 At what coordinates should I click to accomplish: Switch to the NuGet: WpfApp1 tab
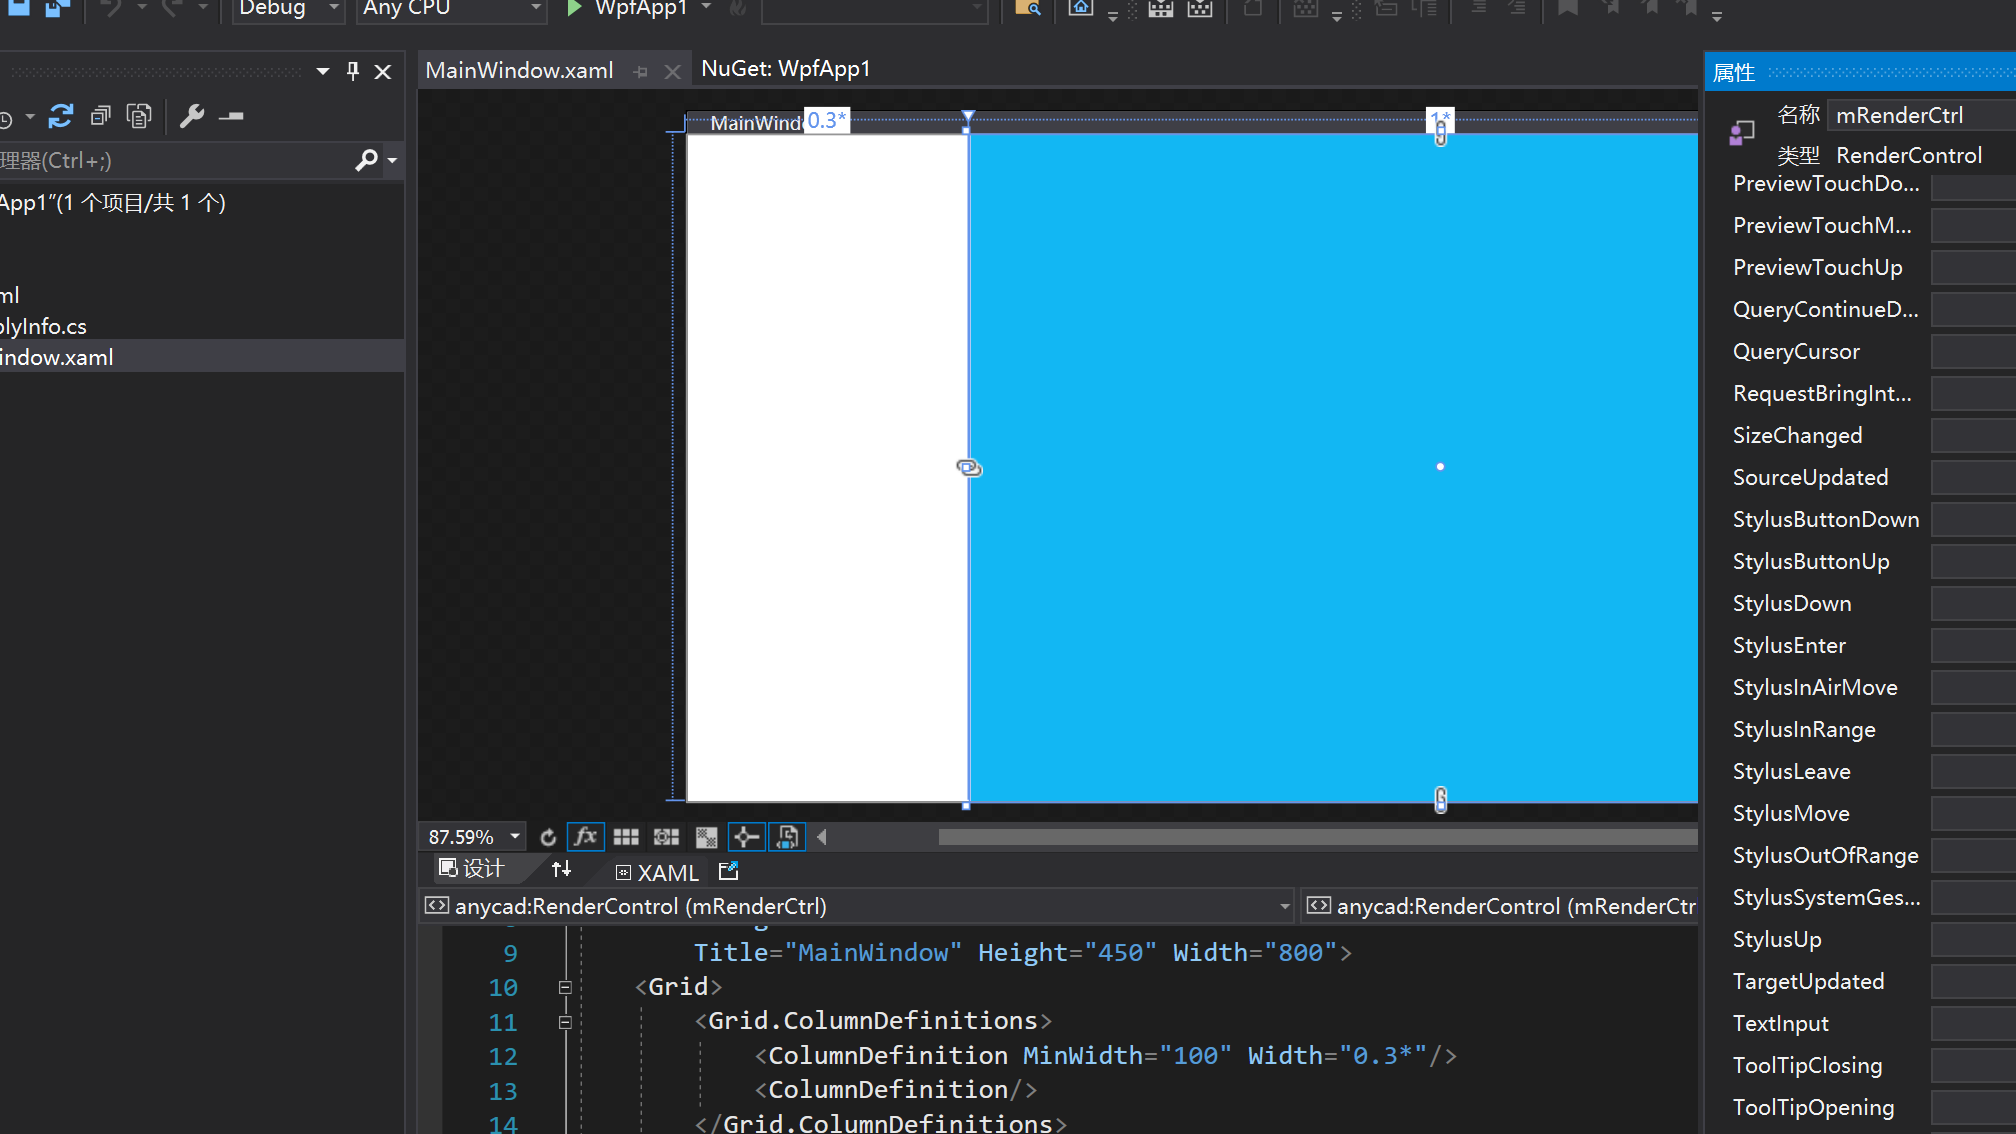(x=786, y=69)
